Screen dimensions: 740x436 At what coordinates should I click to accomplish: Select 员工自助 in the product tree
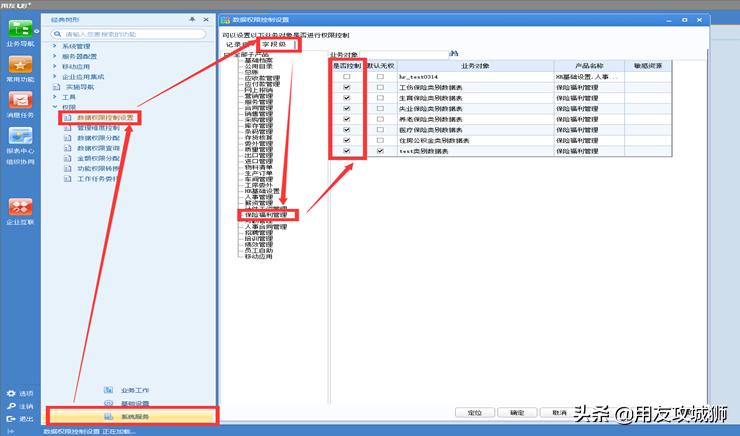coord(259,251)
